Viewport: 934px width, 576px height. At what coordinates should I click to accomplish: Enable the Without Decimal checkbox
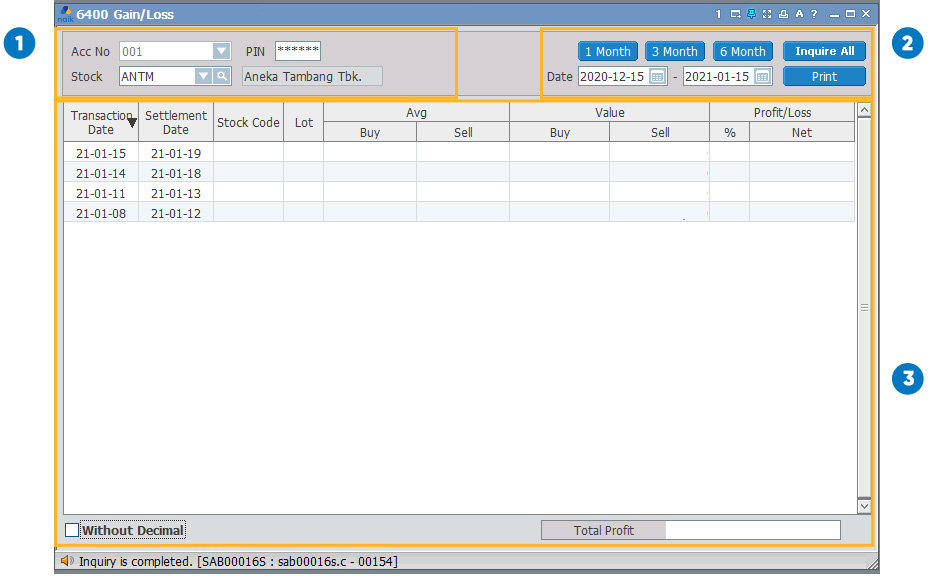(x=72, y=530)
